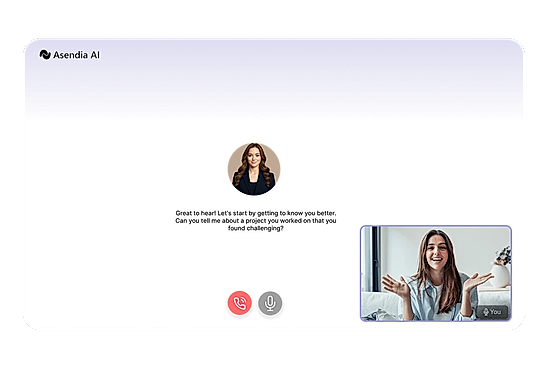The width and height of the screenshot is (548, 368).
Task: Click the Asendia AI swirl logo icon
Action: click(45, 55)
